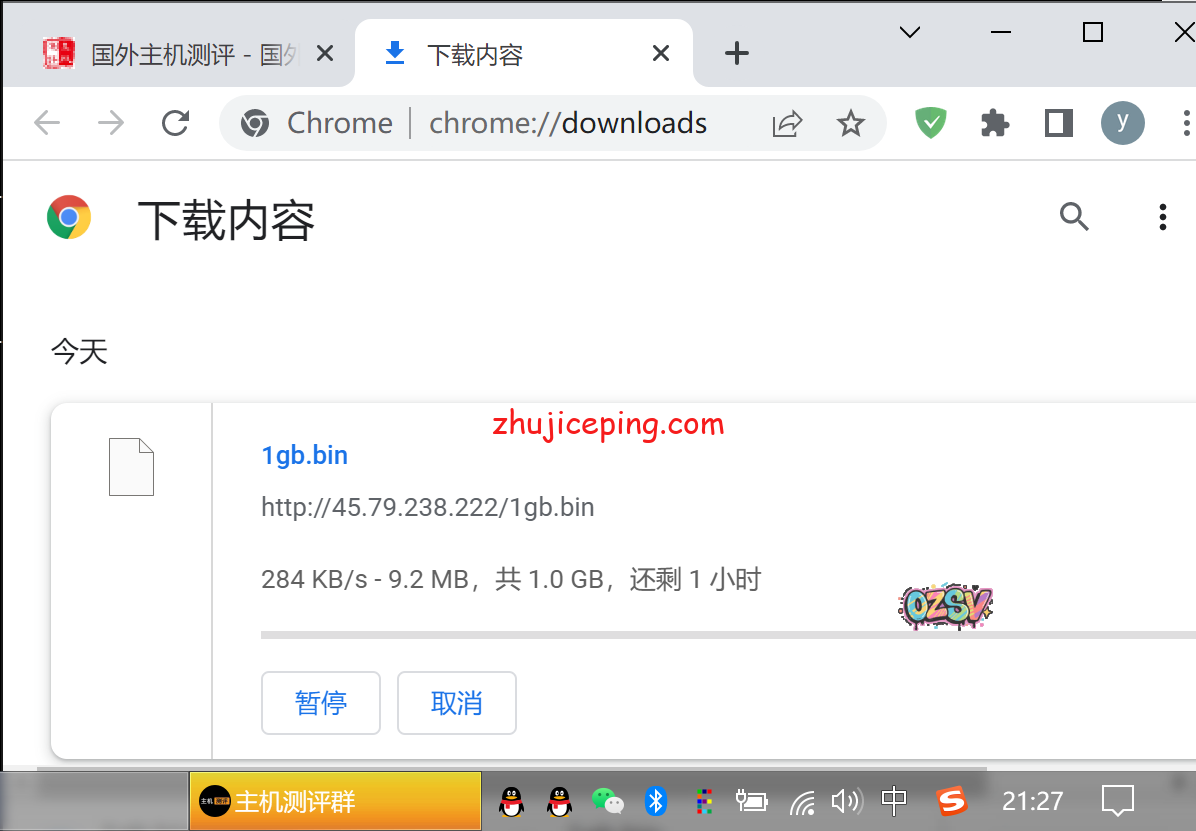Expand the tab search chevron

(909, 32)
